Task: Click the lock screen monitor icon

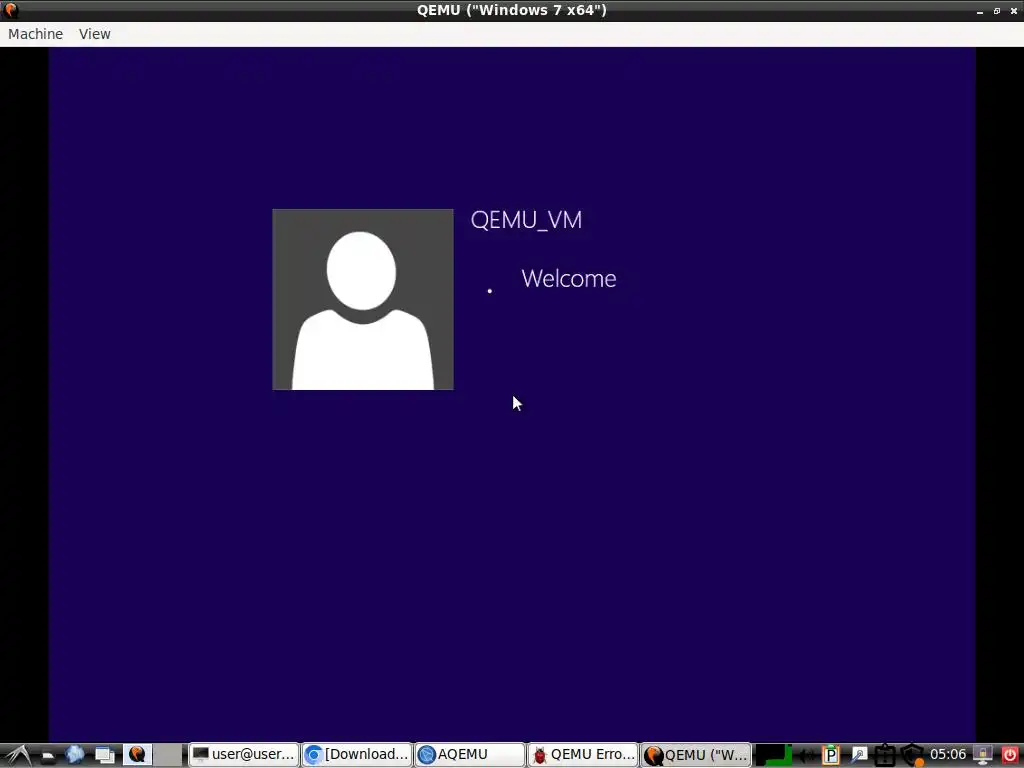Action: coord(983,755)
